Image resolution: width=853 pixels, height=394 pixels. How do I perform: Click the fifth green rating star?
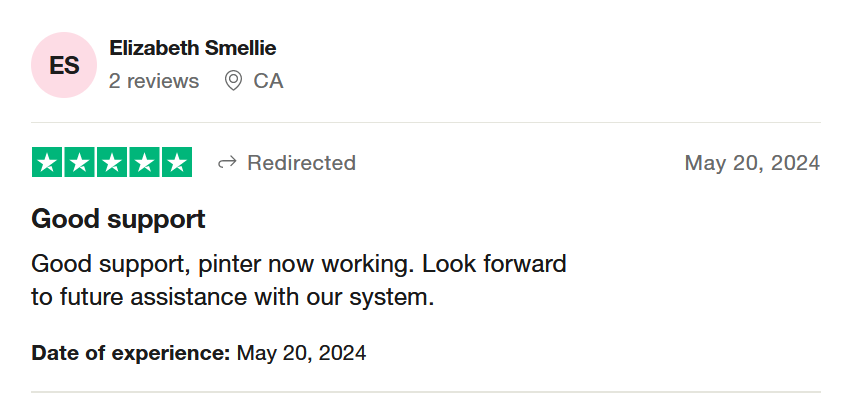coord(177,162)
